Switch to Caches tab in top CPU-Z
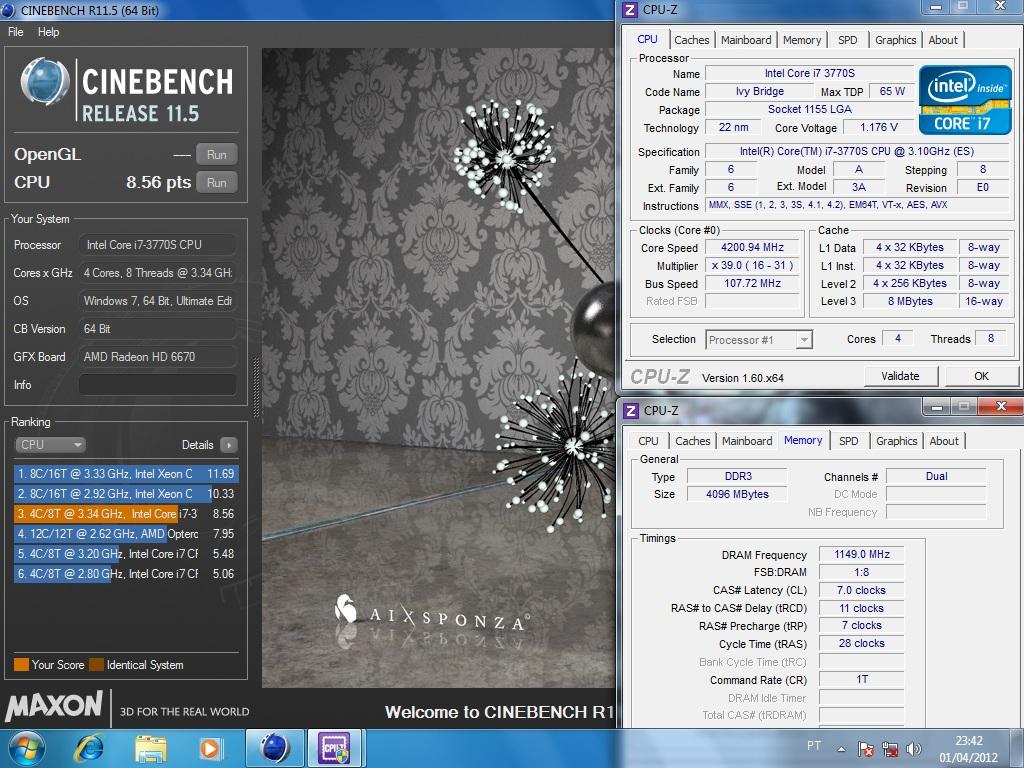 tap(692, 40)
